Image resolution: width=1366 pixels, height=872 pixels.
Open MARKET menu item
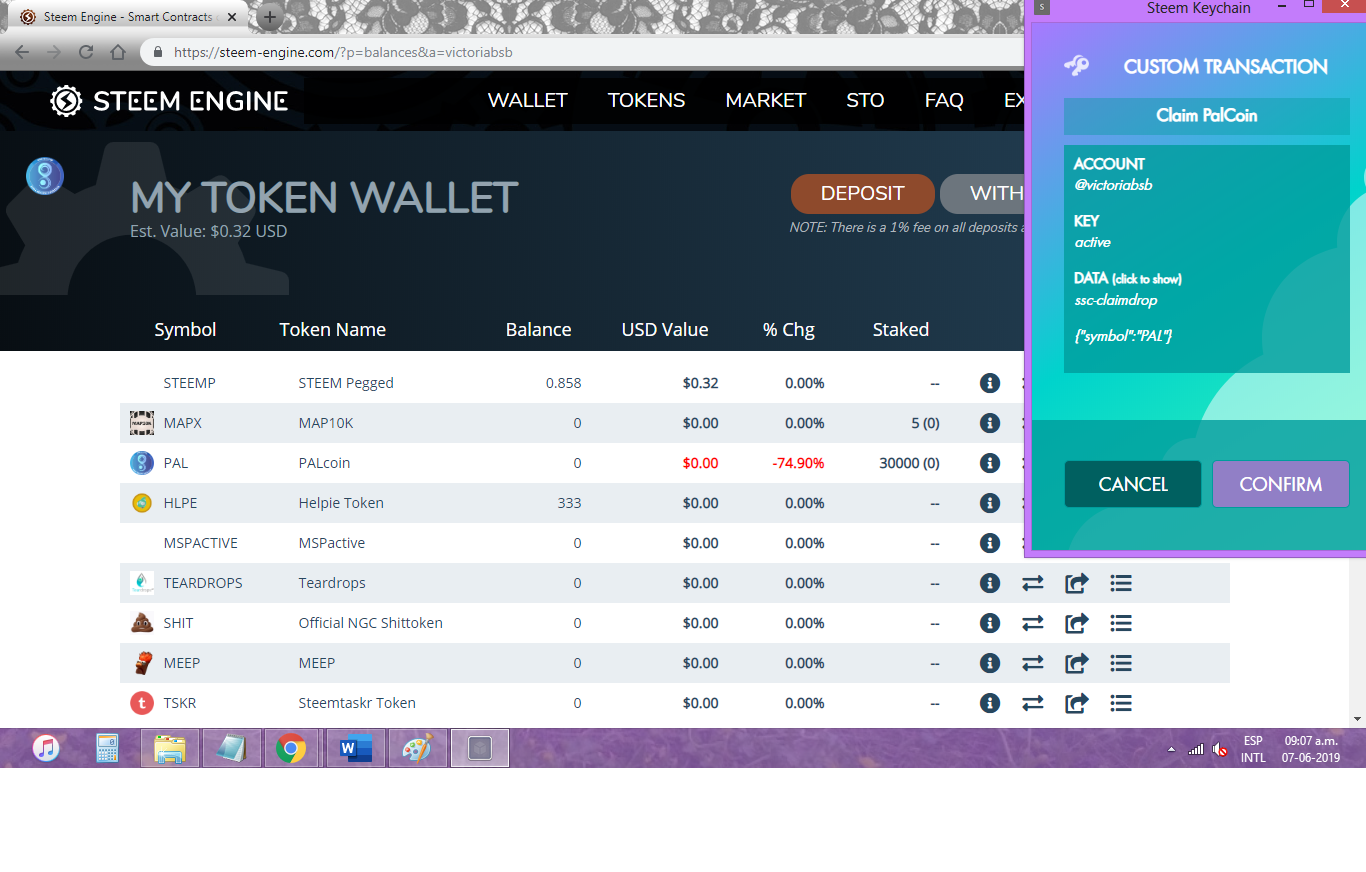coord(765,100)
